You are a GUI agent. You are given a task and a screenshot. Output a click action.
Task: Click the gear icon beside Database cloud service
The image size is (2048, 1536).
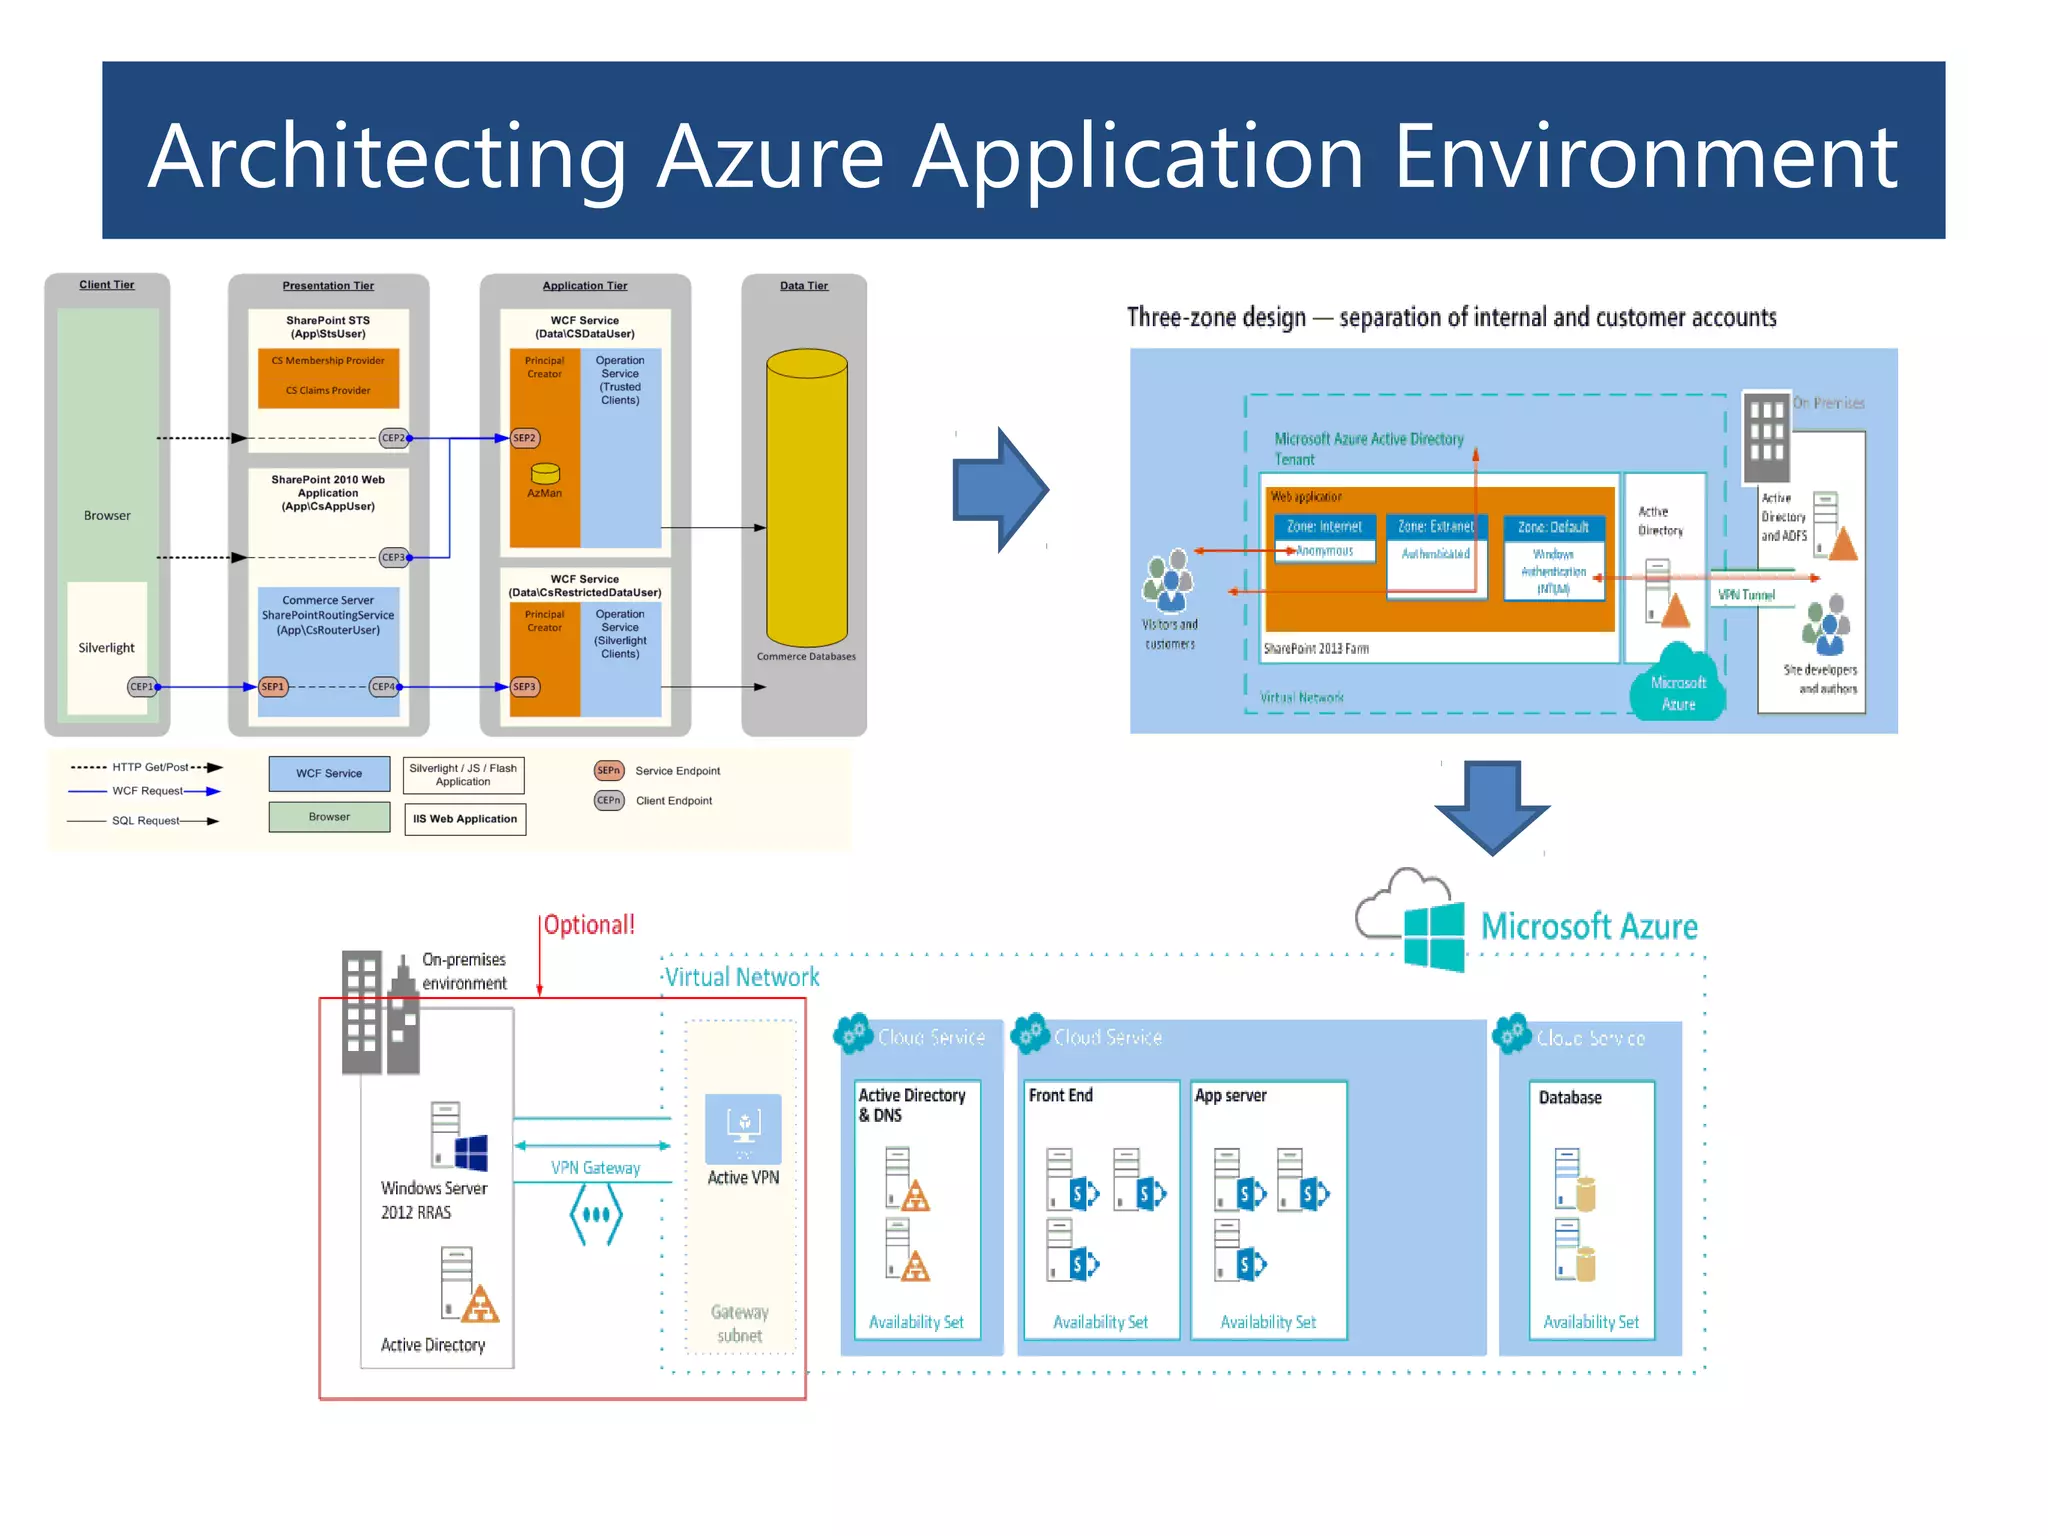[x=1512, y=1033]
